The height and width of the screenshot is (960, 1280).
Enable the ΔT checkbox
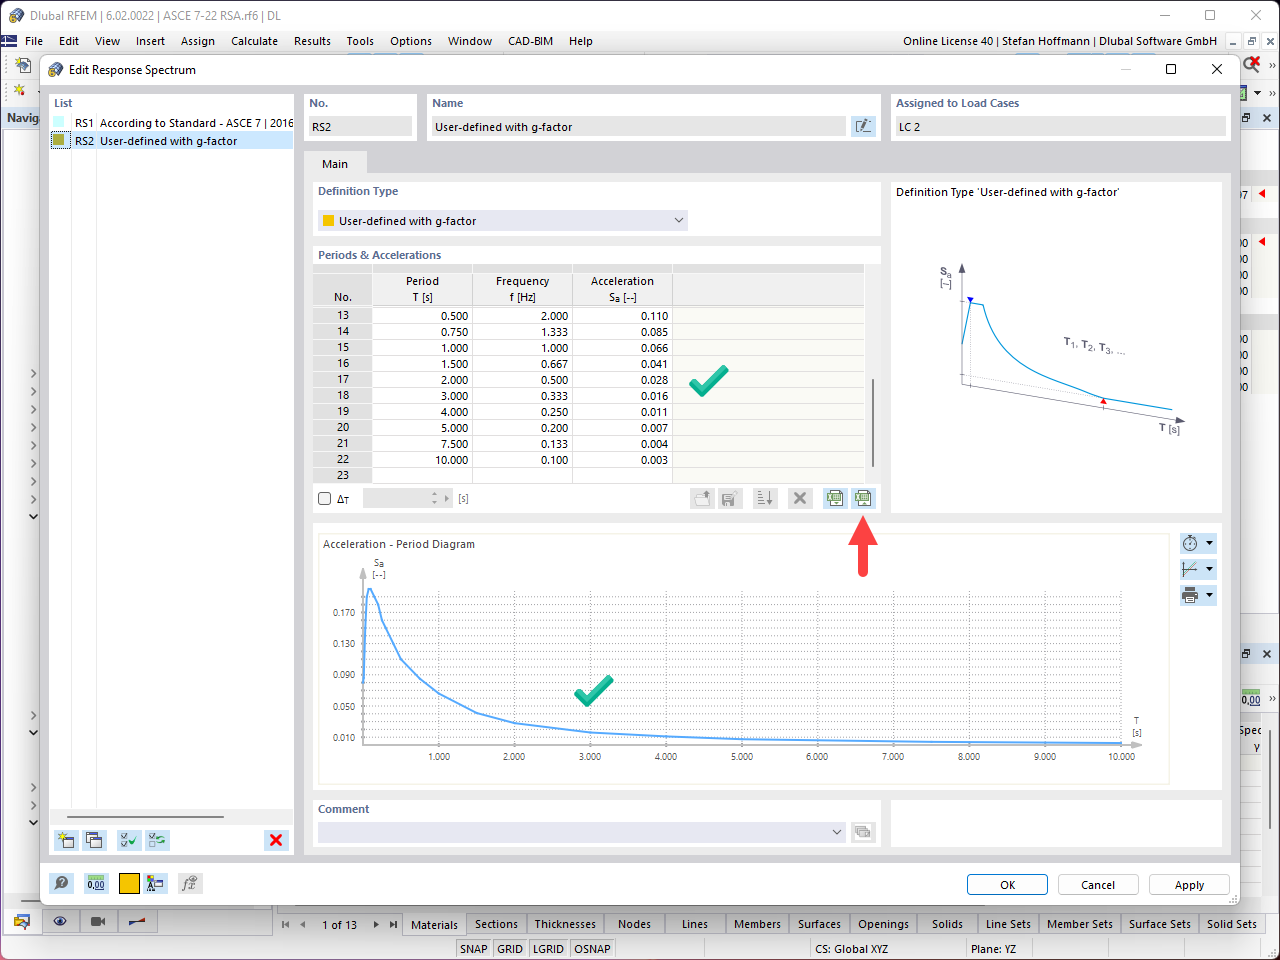pos(324,497)
